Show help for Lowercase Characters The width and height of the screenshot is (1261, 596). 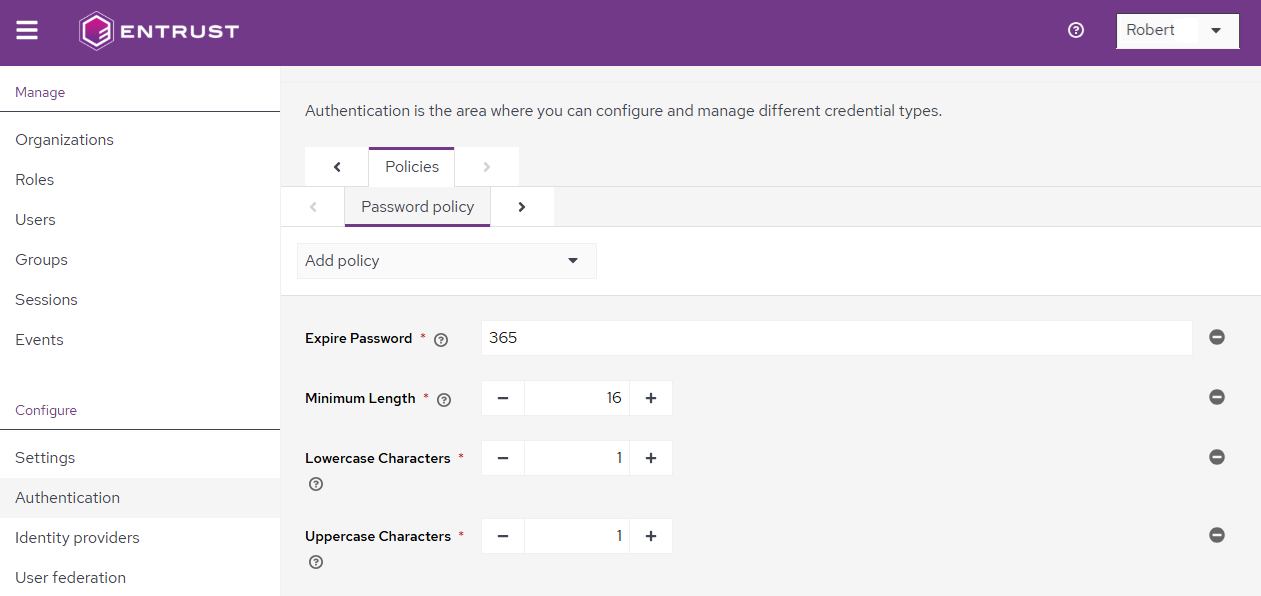click(x=316, y=484)
